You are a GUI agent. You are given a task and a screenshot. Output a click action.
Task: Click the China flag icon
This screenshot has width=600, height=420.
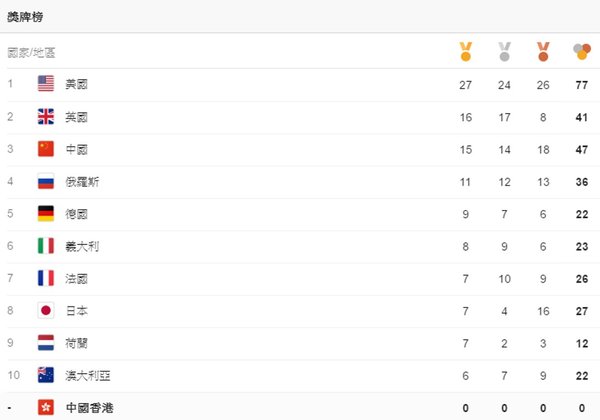(46, 149)
